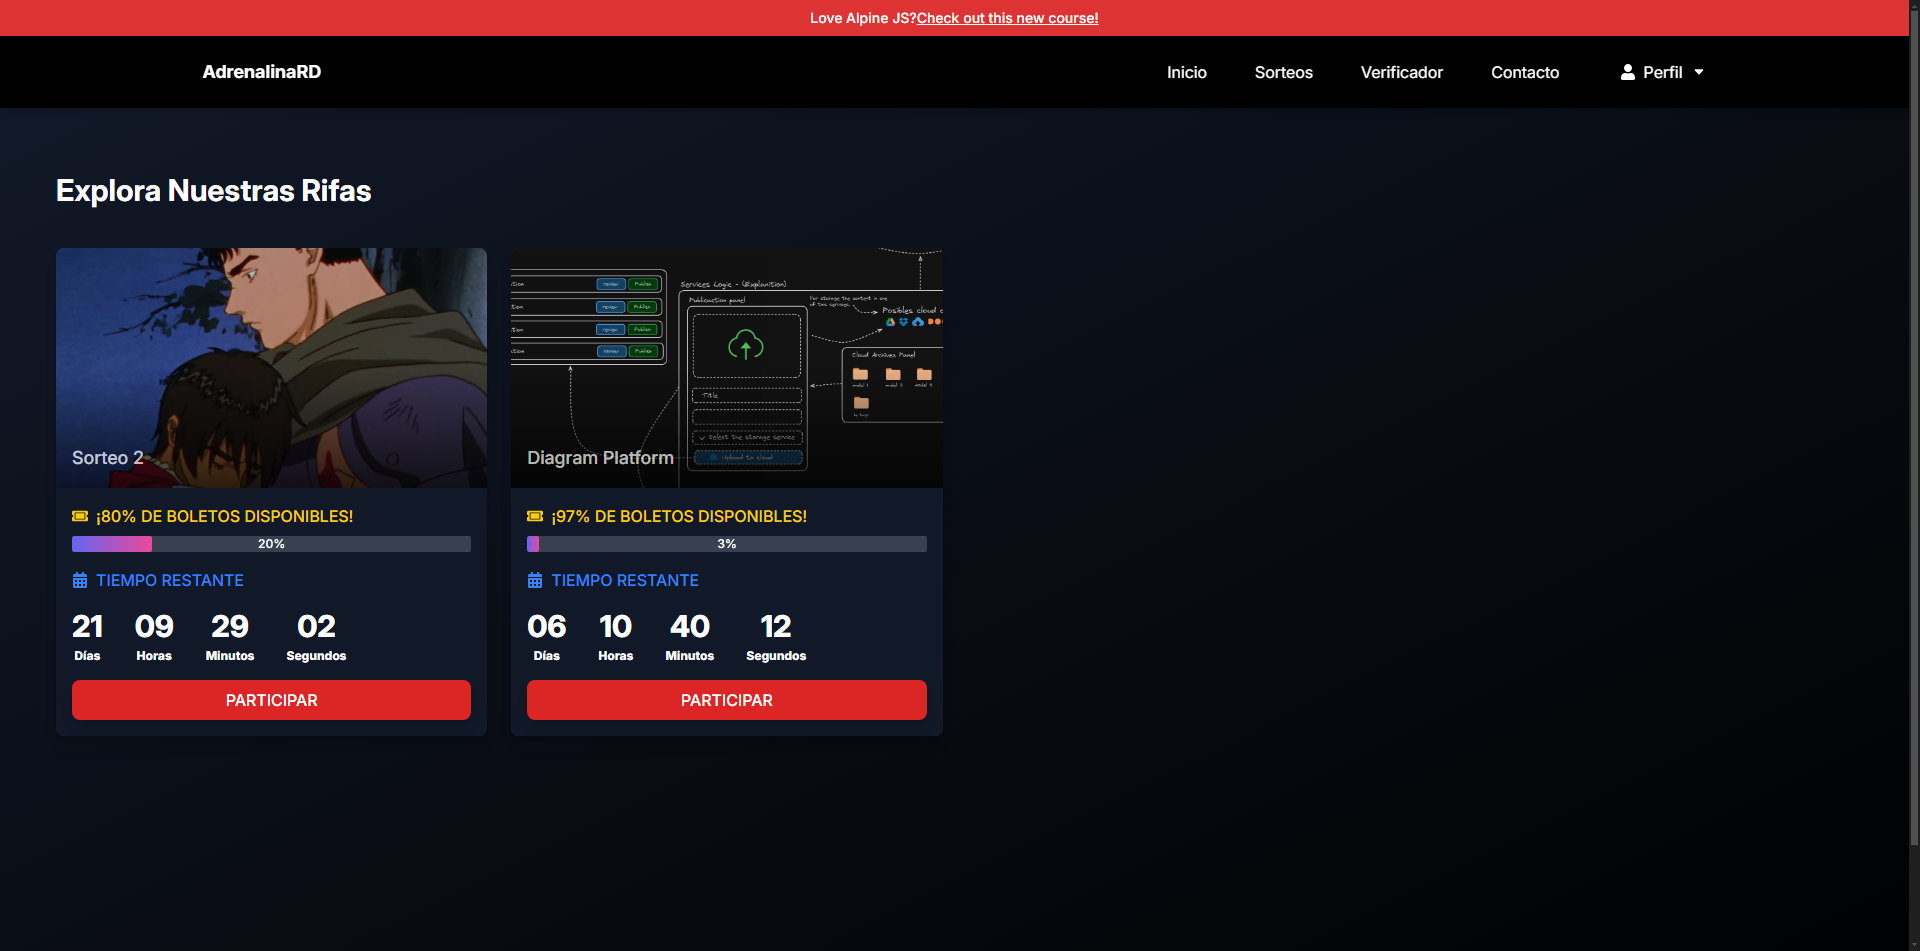Screen dimensions: 1920x951
Task: Click ticket icon on Diagram Platform card
Action: (x=535, y=516)
